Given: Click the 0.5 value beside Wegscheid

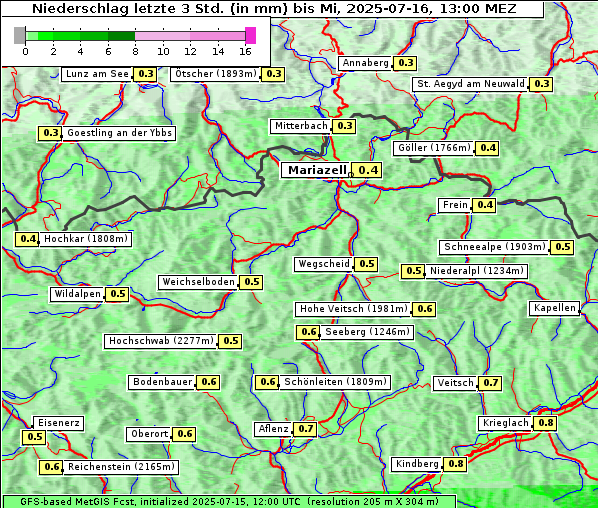Looking at the screenshot, I should pos(366,264).
